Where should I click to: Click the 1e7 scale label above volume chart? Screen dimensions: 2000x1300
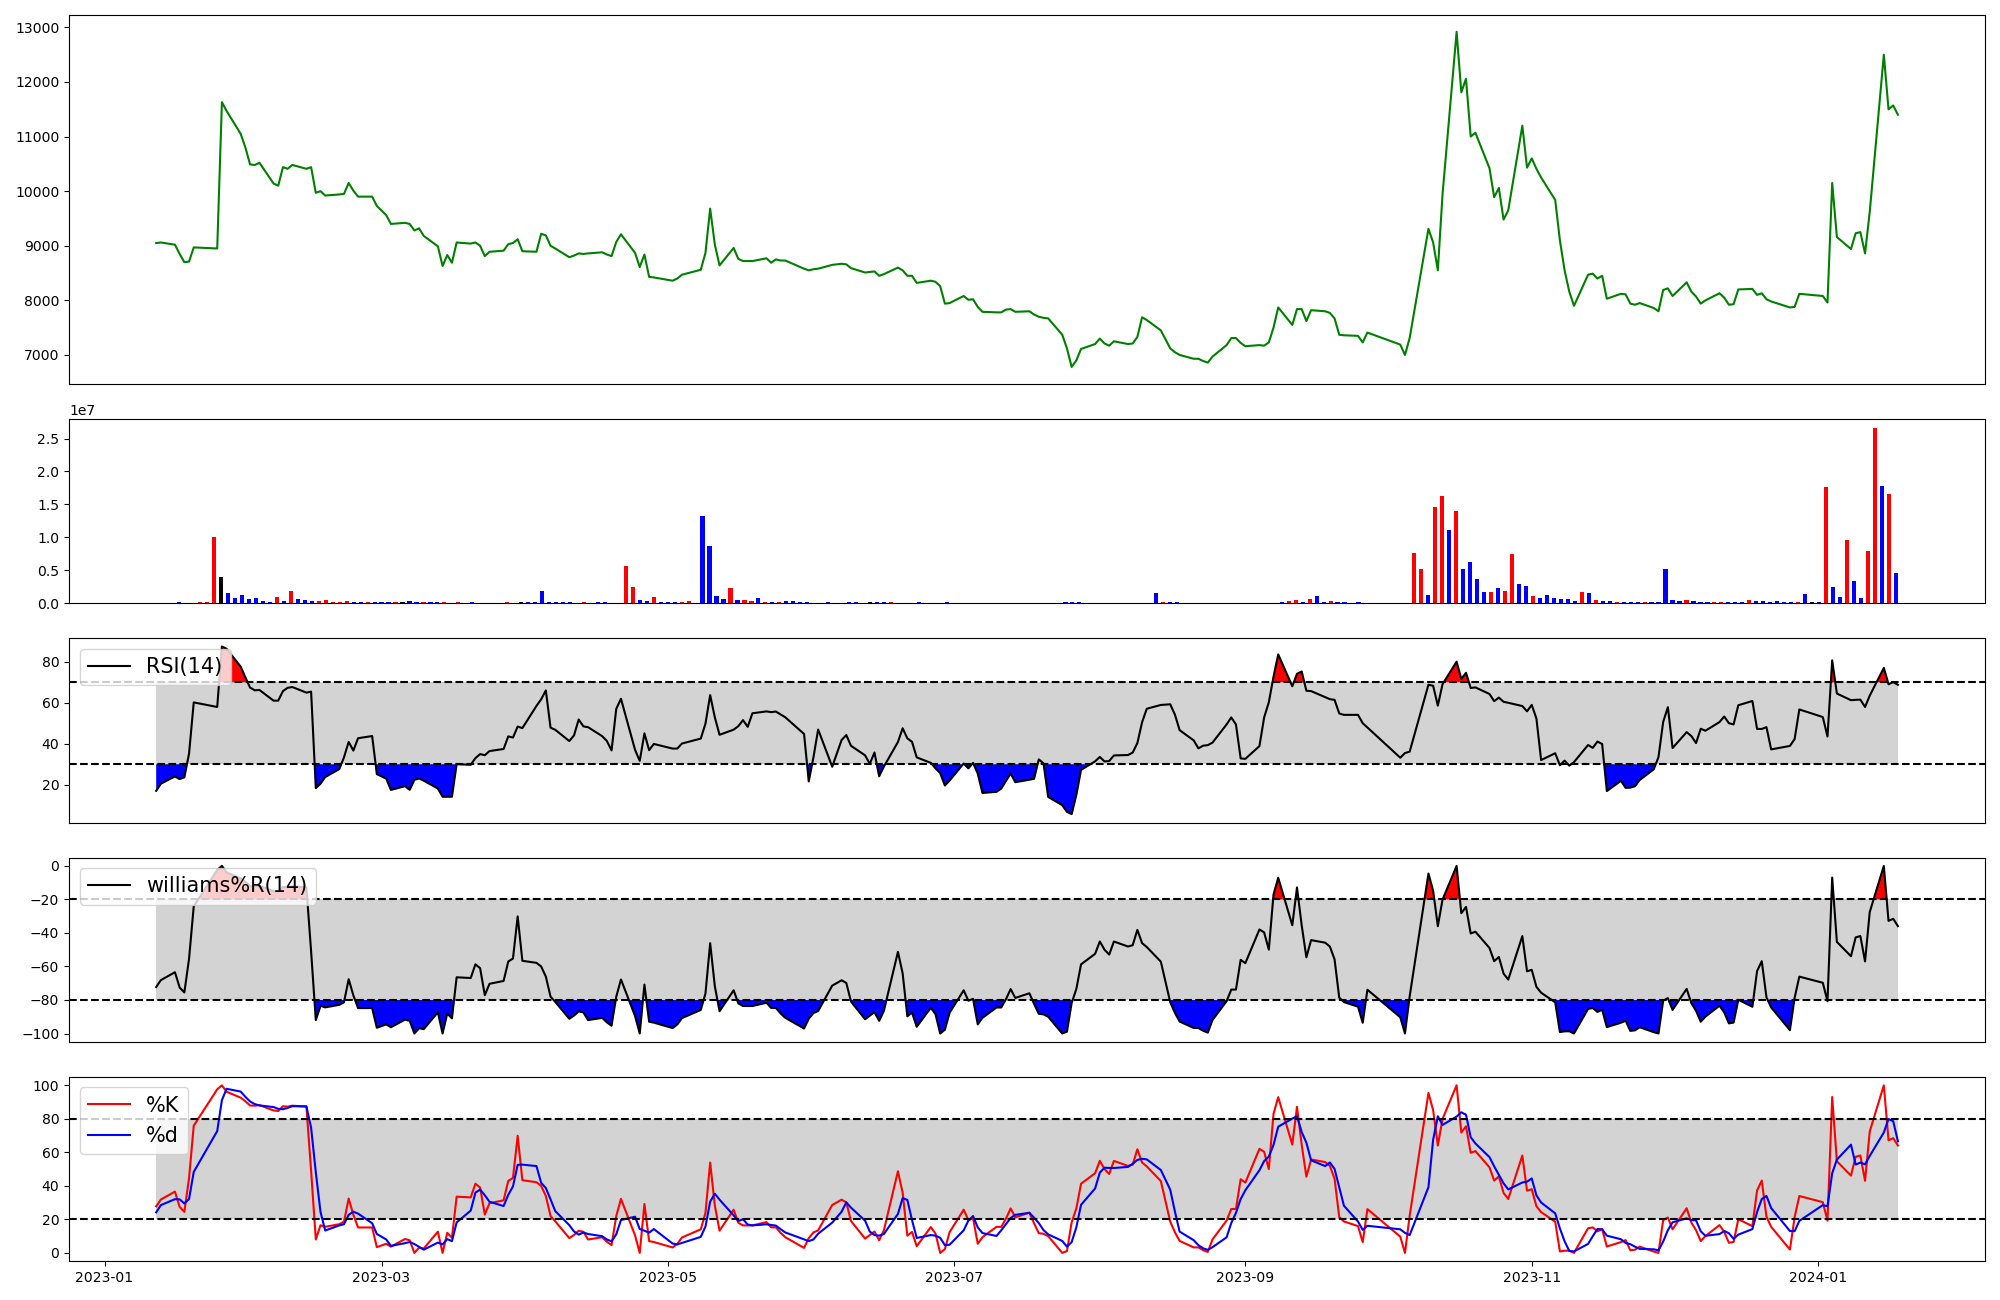pyautogui.click(x=82, y=410)
